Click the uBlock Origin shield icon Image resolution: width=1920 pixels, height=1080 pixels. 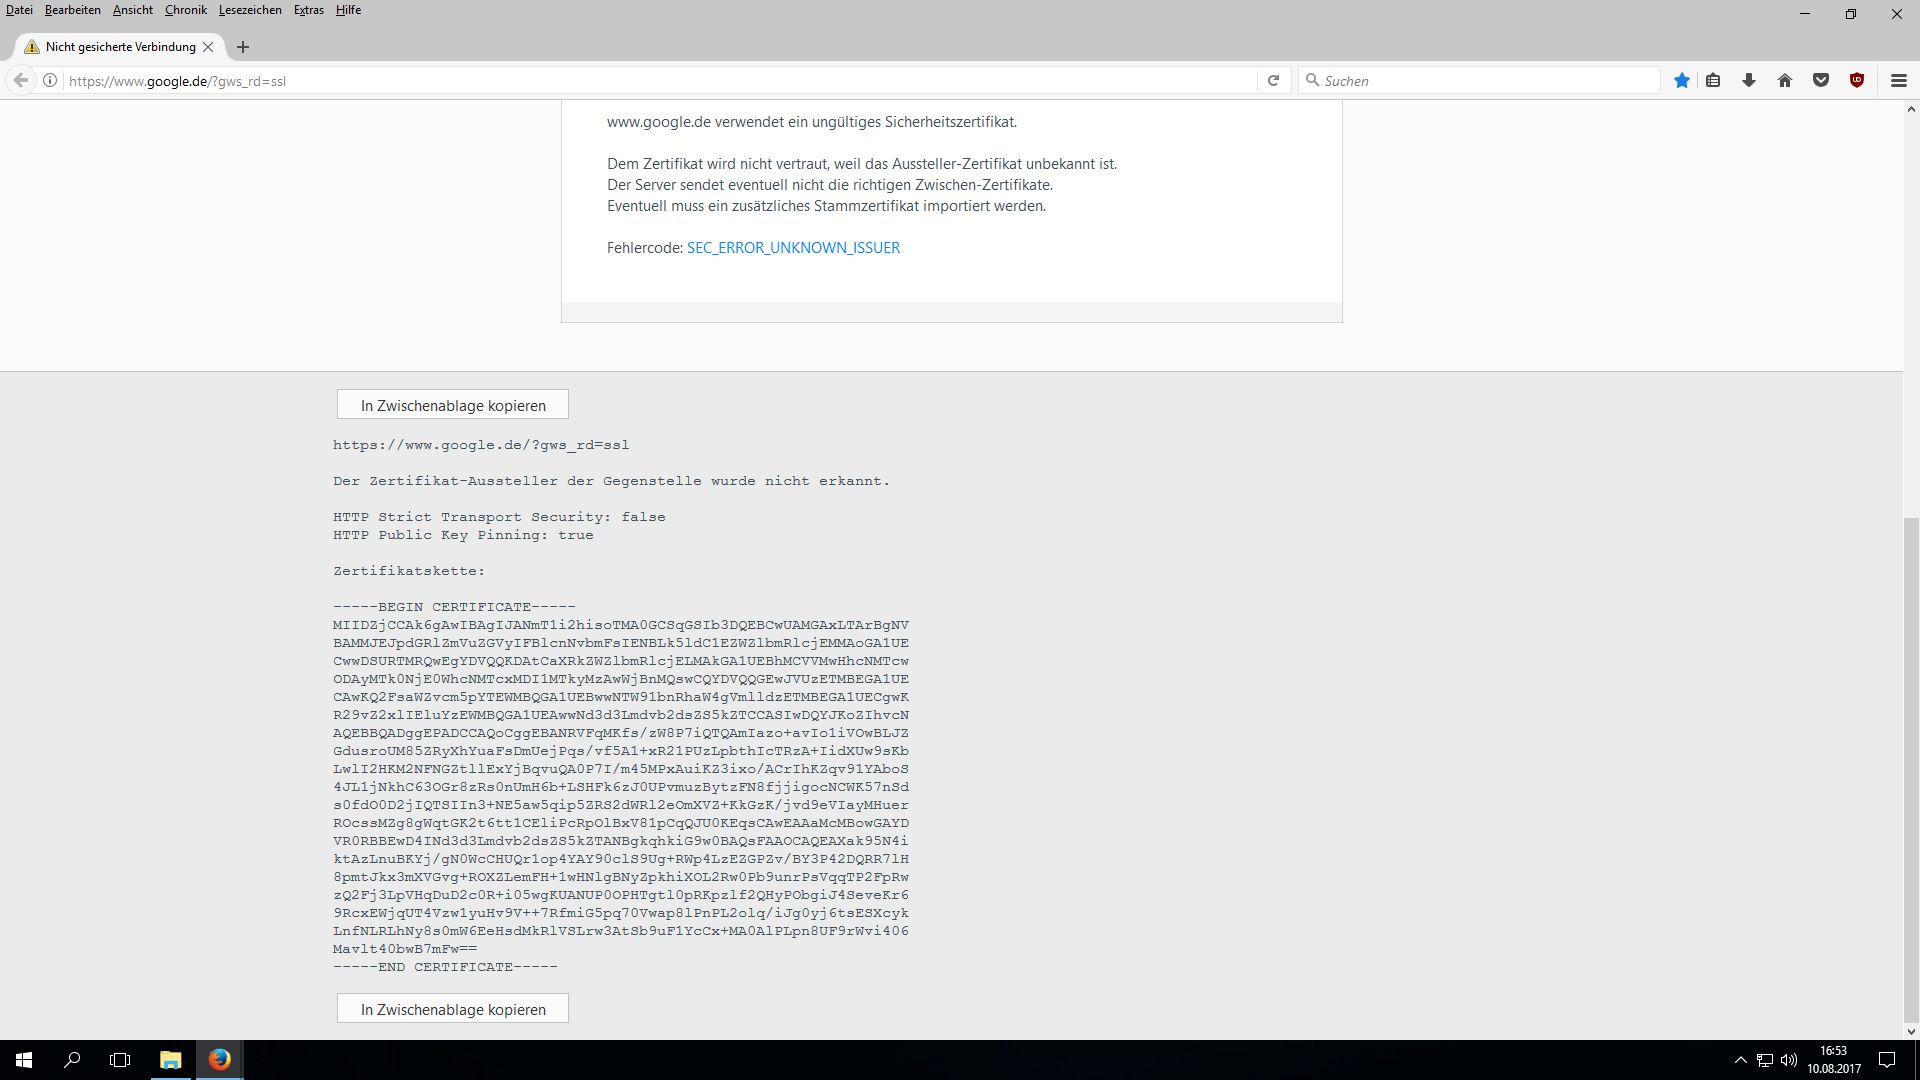1857,81
